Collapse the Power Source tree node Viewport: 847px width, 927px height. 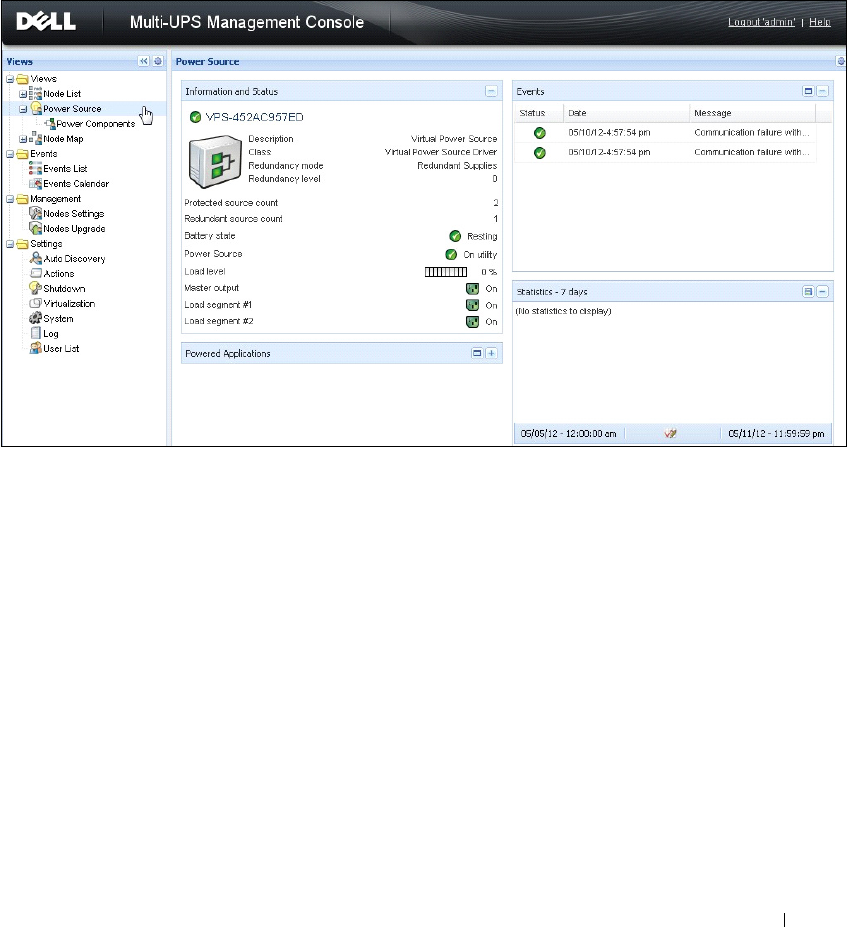click(x=22, y=109)
